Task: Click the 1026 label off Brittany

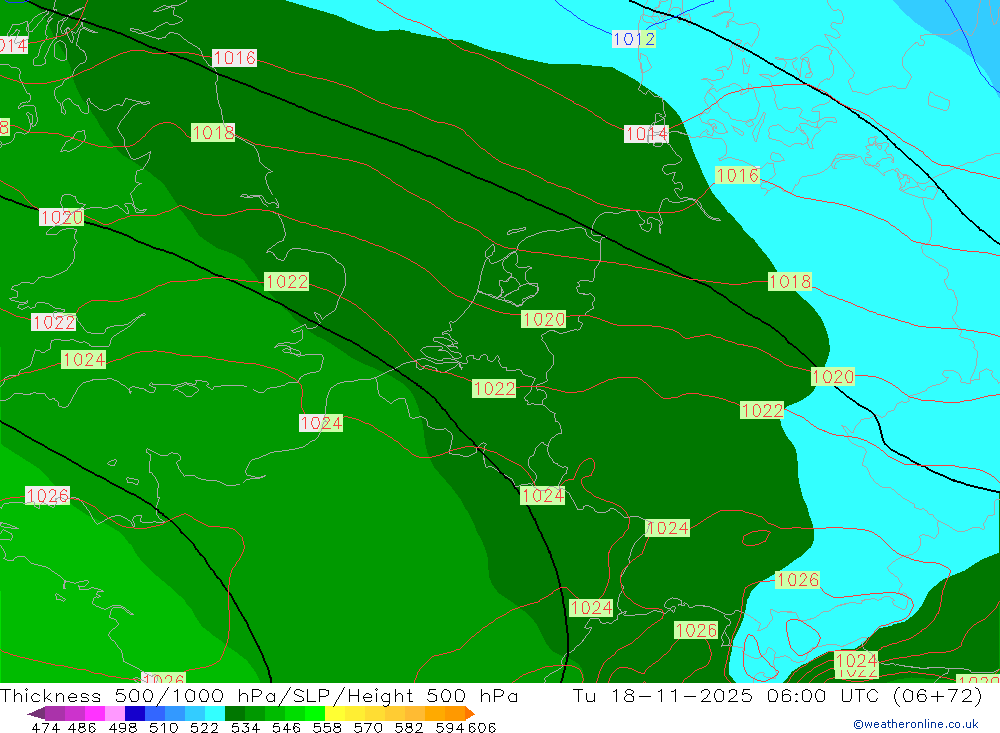Action: 47,496
